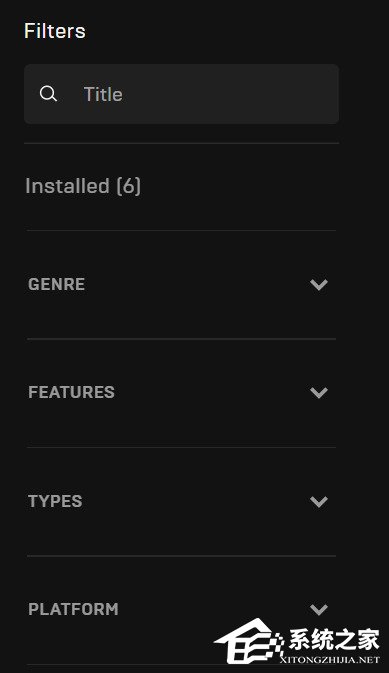Click the Chinese watermark text 系统之家

(x=334, y=640)
